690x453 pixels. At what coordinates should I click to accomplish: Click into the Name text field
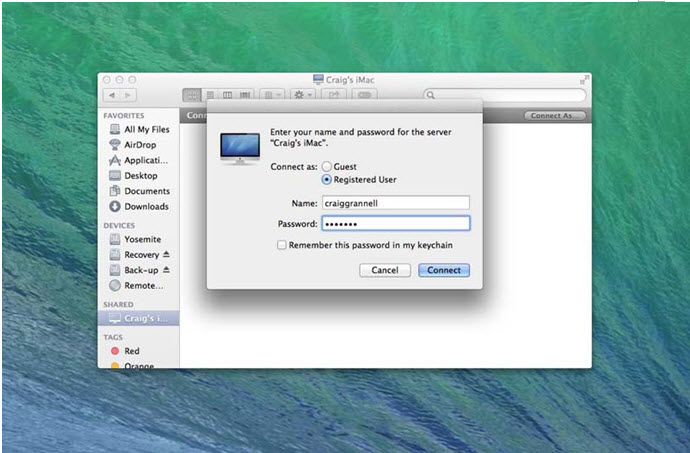click(395, 203)
